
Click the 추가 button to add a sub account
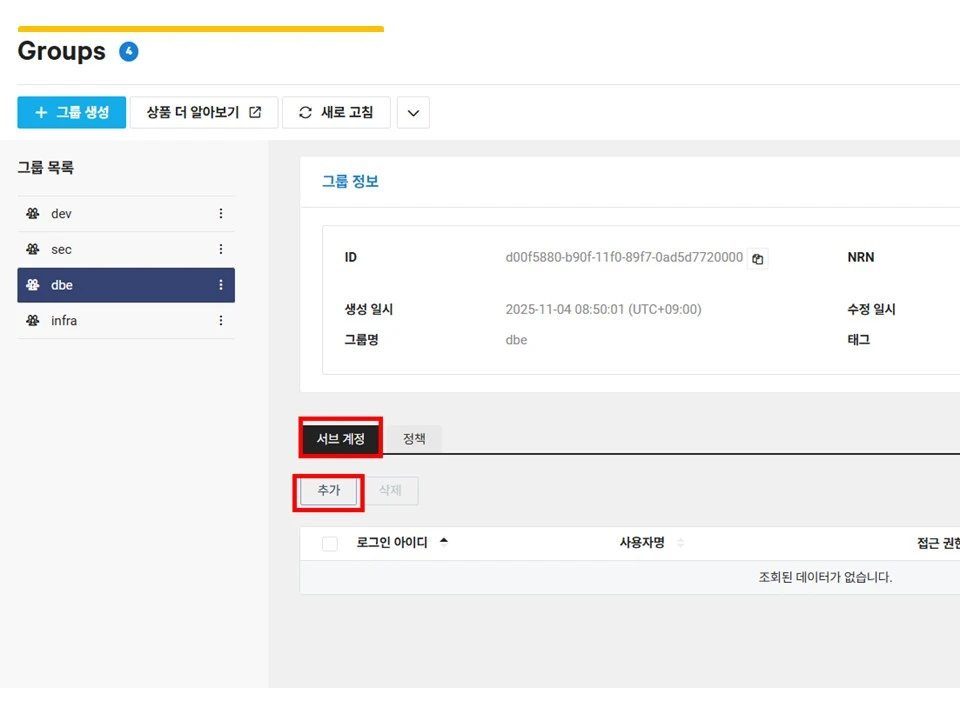pos(328,491)
